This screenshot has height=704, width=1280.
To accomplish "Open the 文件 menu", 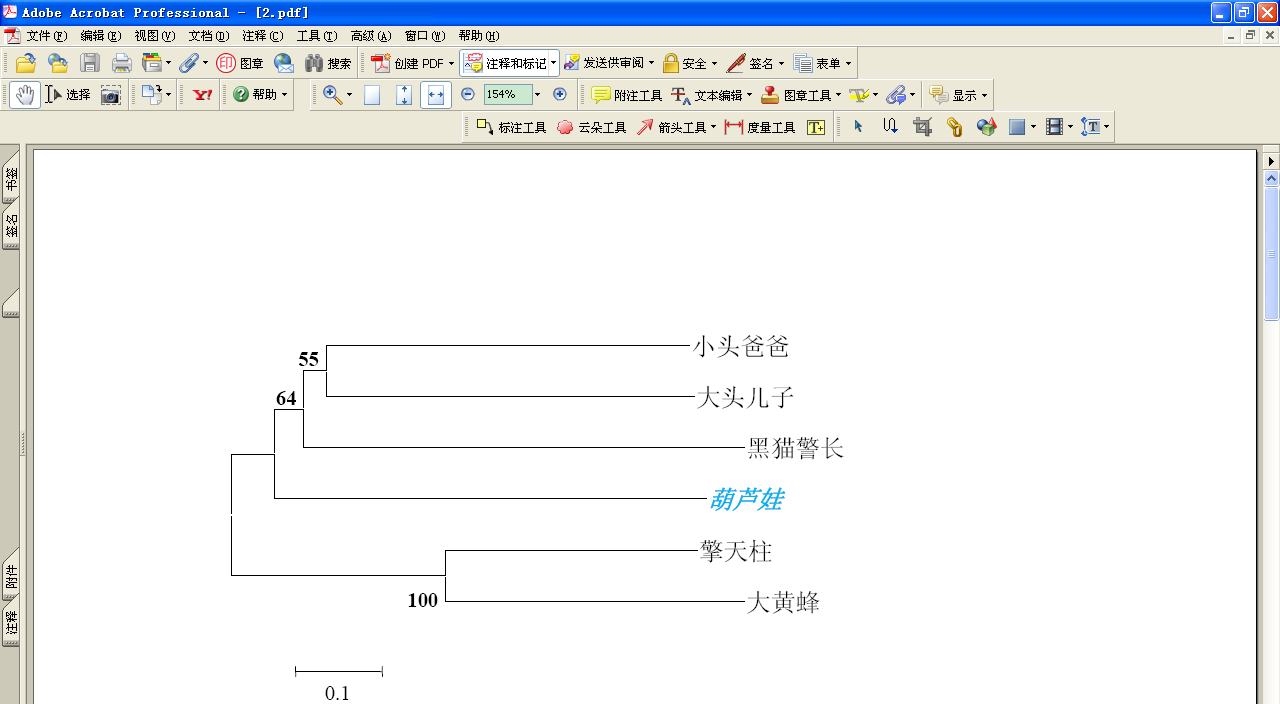I will (46, 36).
